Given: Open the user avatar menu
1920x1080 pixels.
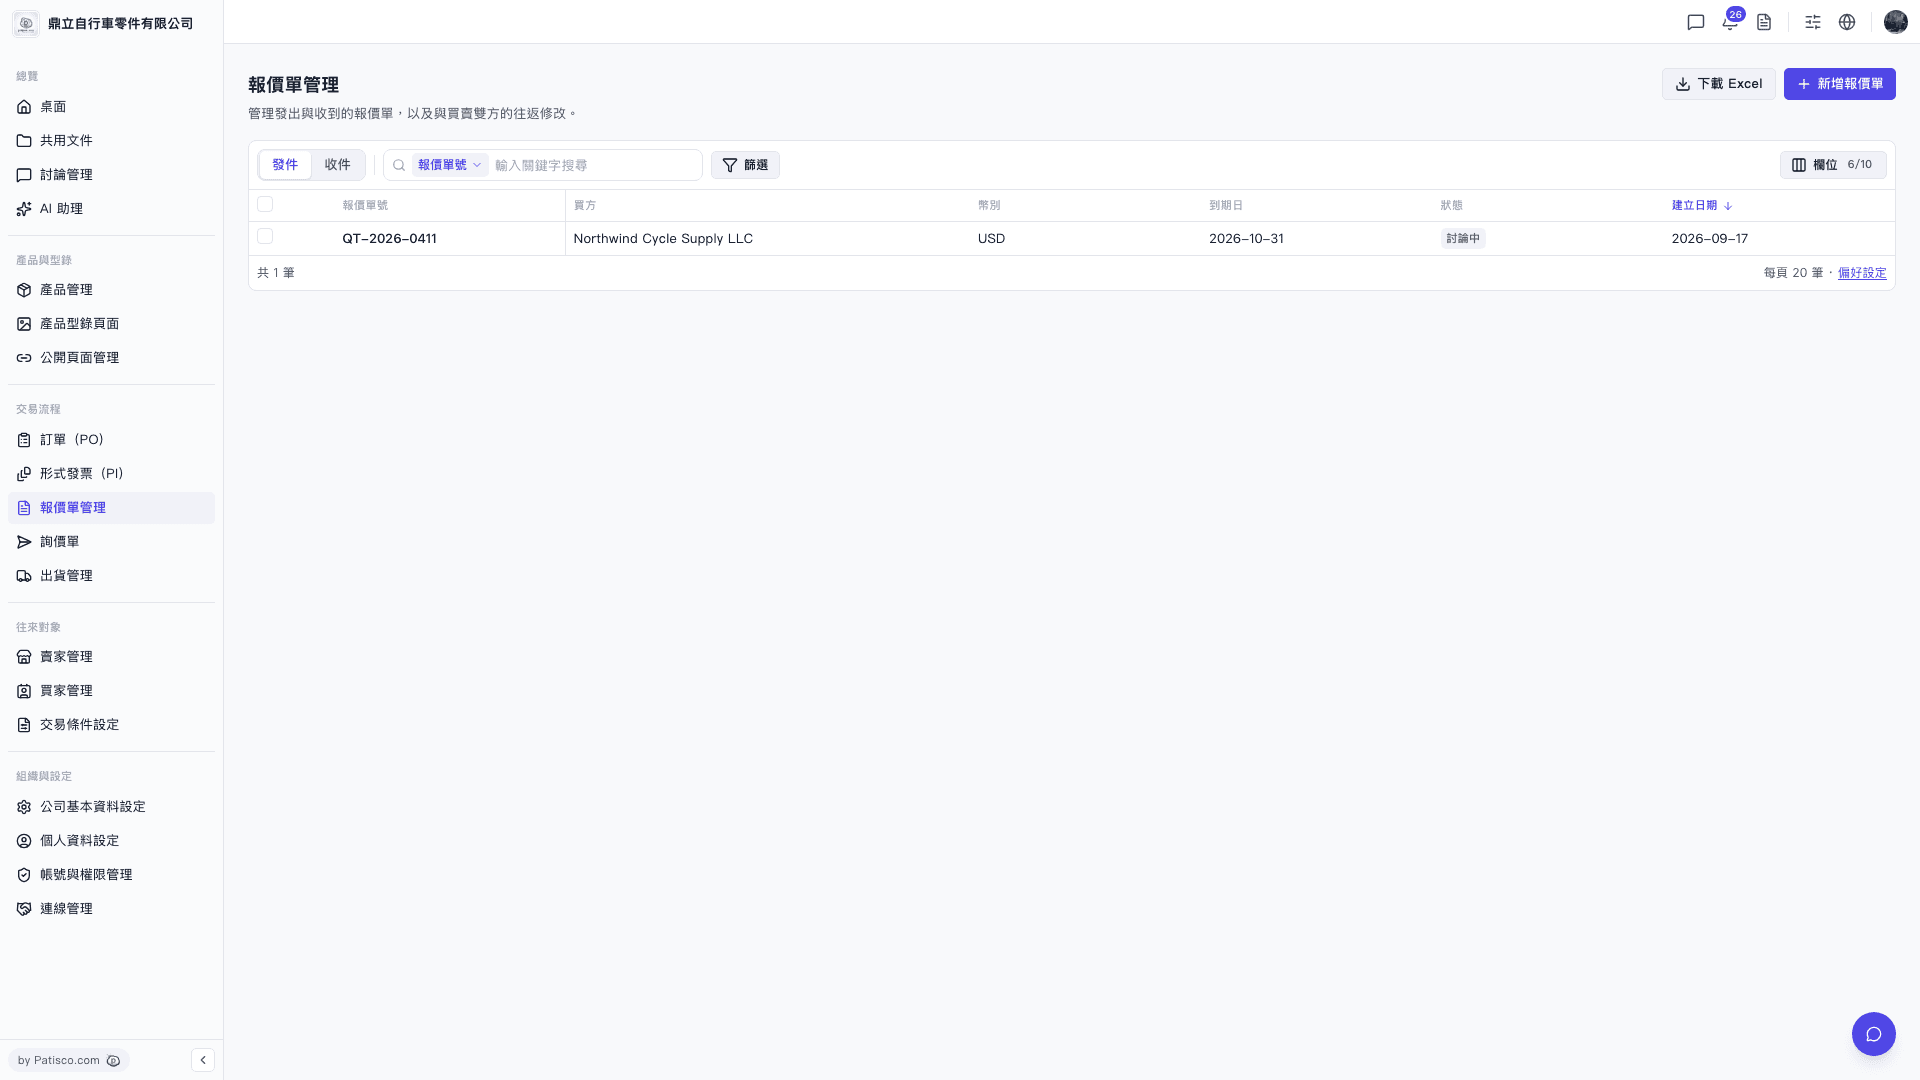Looking at the screenshot, I should click(x=1896, y=22).
